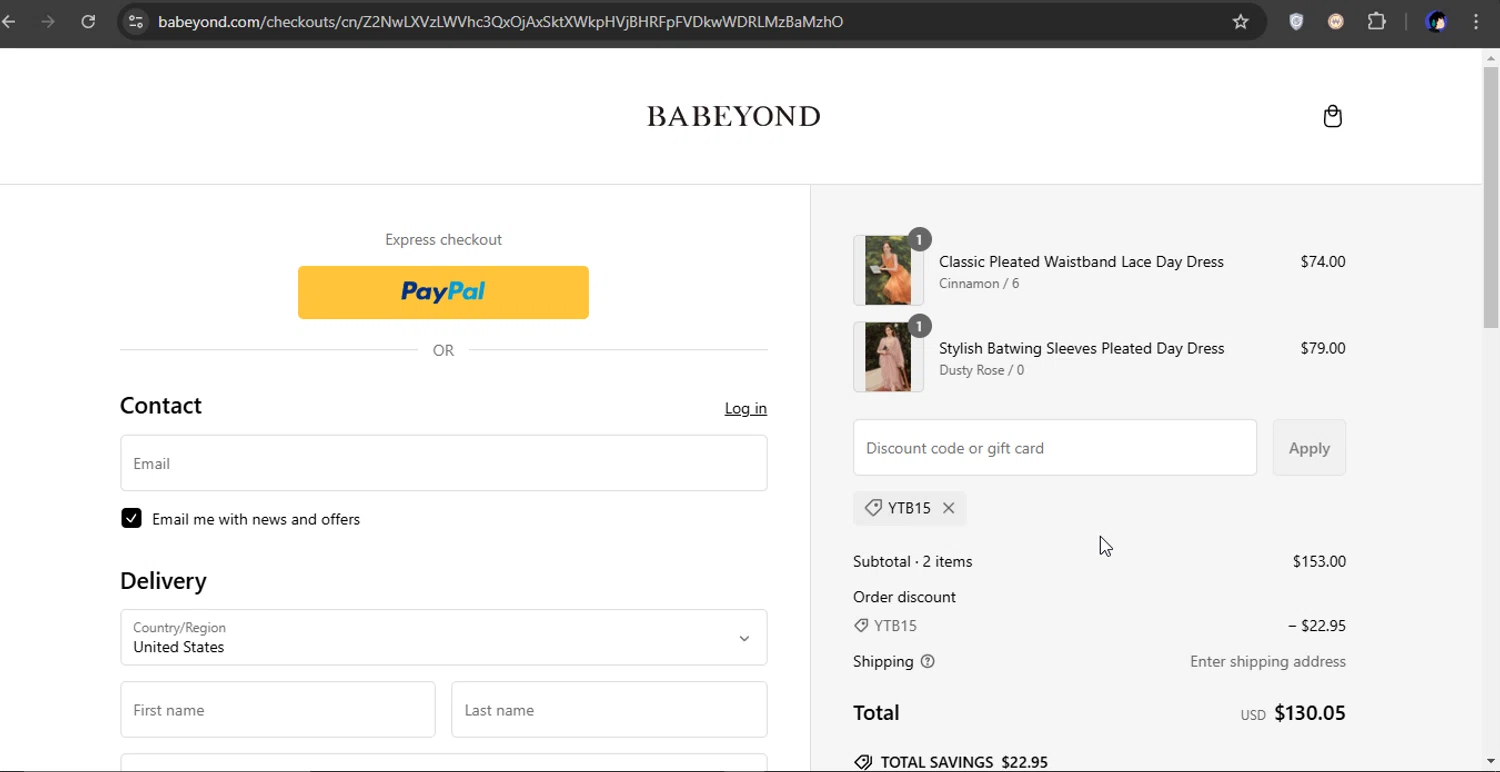This screenshot has width=1500, height=772.
Task: Click the Stylish Batwing Sleeves dress thumbnail
Action: pos(888,357)
